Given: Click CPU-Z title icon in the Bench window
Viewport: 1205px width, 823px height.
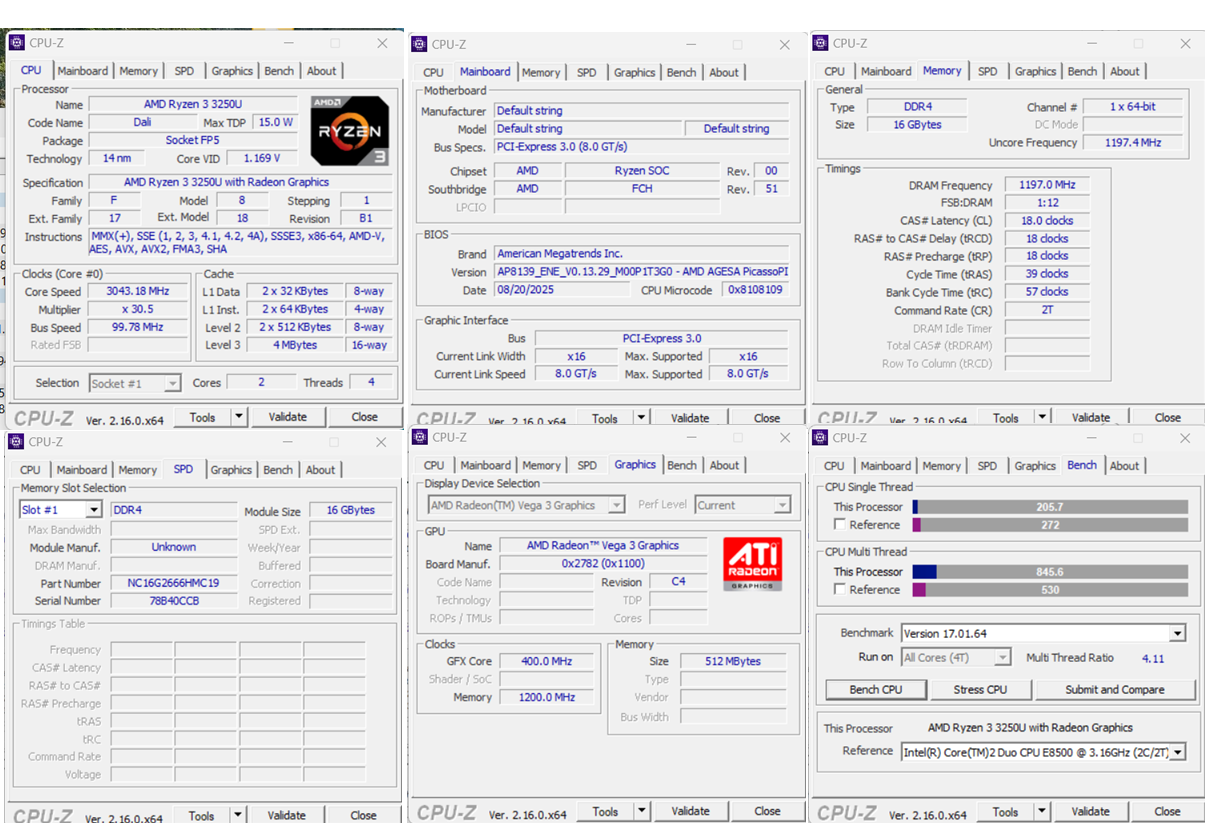Looking at the screenshot, I should point(821,437).
